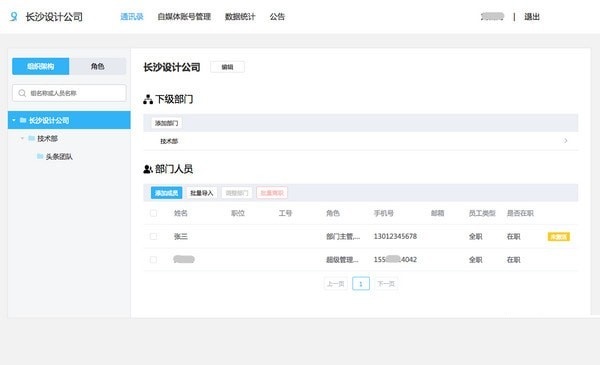This screenshot has height=365, width=600.
Task: Click 技术部 in the 下级部门 list
Action: (x=169, y=141)
